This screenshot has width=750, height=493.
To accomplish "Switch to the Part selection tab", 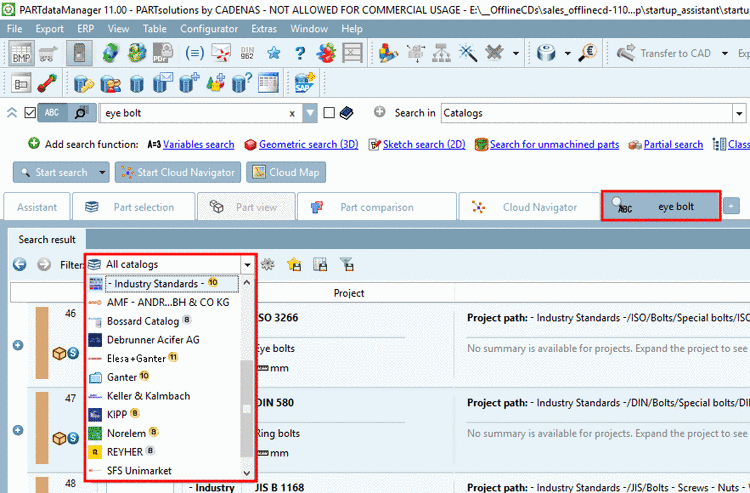I will [x=133, y=207].
